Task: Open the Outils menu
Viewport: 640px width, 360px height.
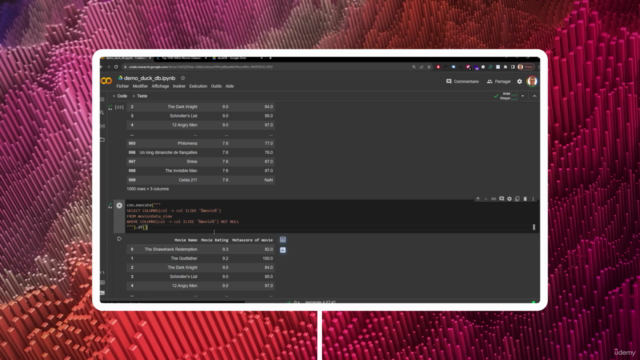Action: (216, 87)
